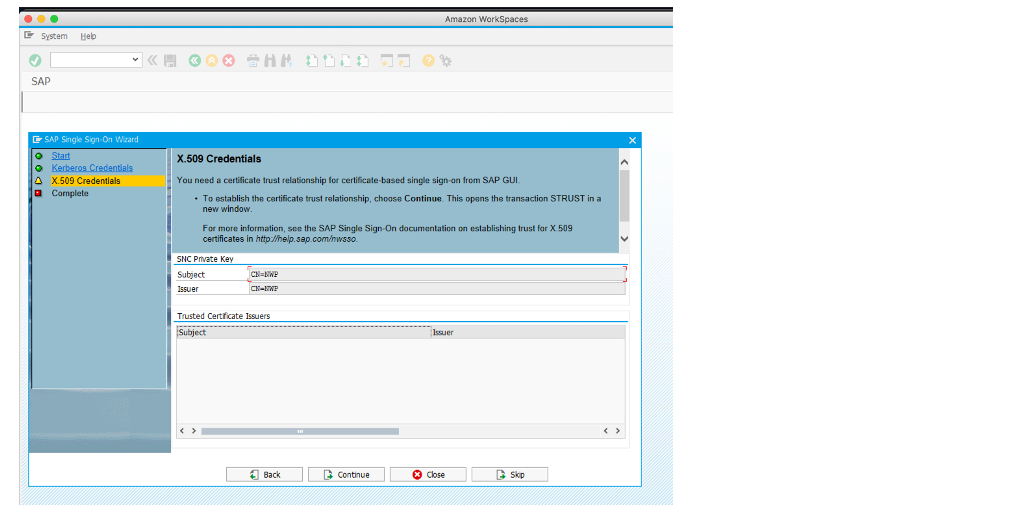Click the red status icon beside Complete
Image resolution: width=1024 pixels, height=512 pixels.
[39, 193]
